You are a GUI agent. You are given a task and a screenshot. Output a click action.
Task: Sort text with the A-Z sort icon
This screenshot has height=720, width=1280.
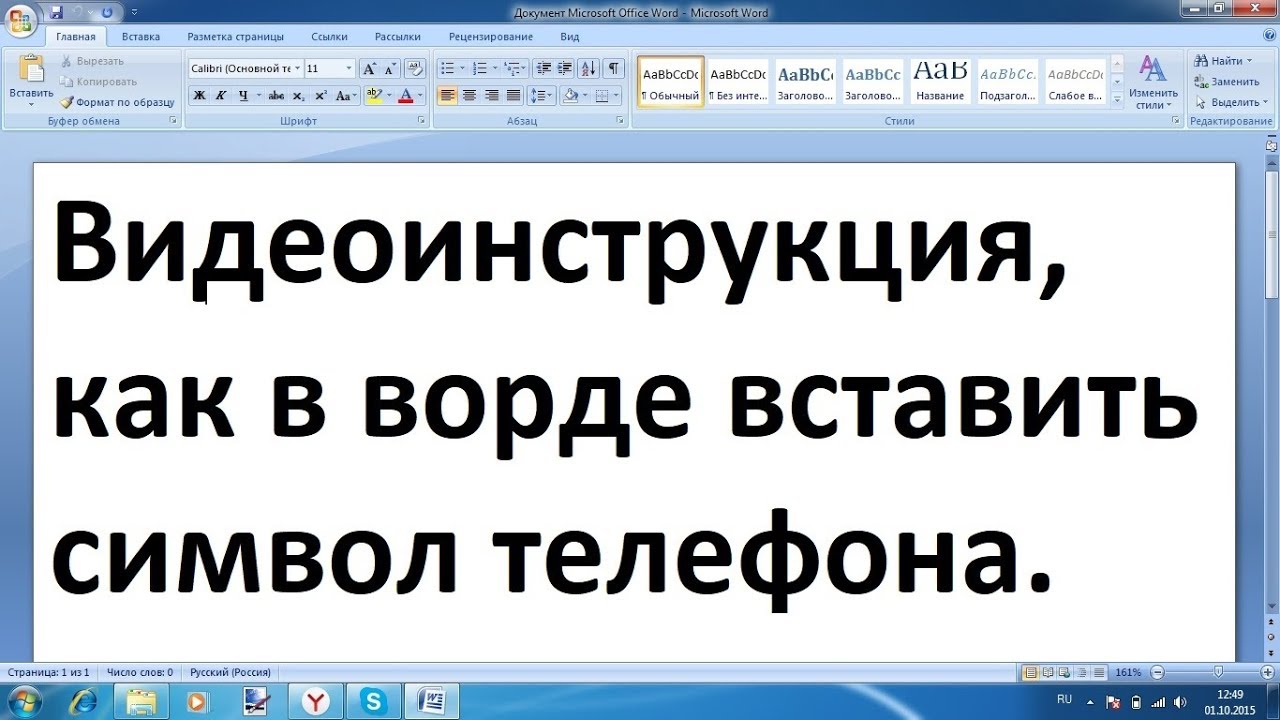coord(589,69)
